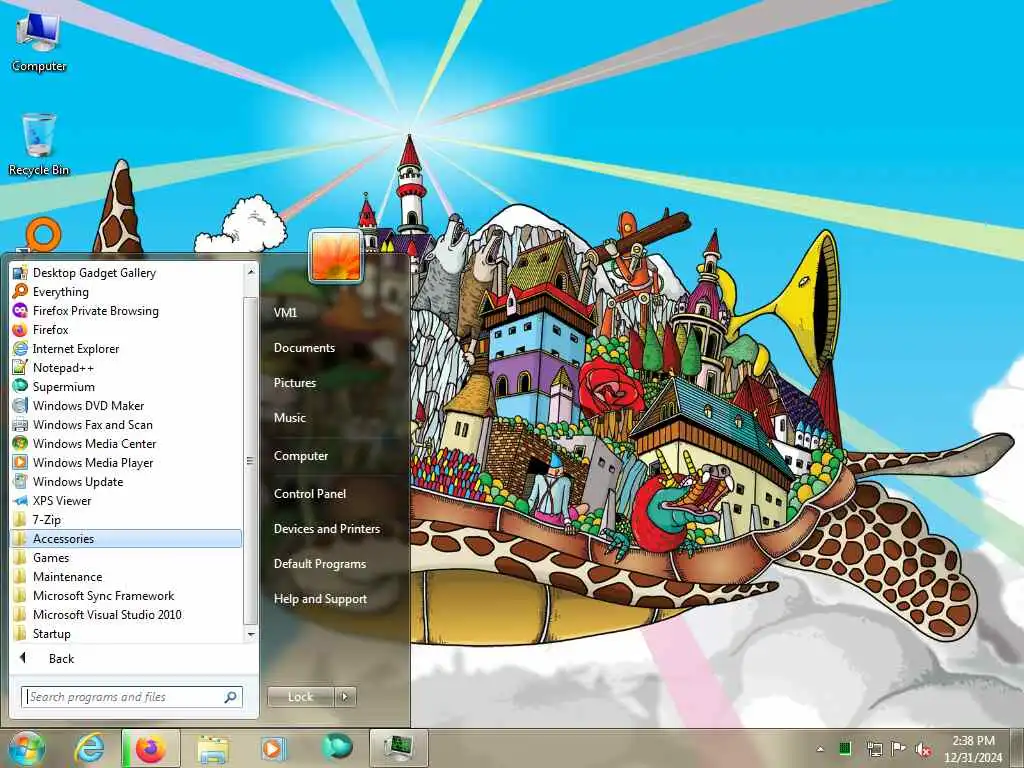Open VM1 user folder from Start menu
This screenshot has height=768, width=1024.
[x=285, y=312]
